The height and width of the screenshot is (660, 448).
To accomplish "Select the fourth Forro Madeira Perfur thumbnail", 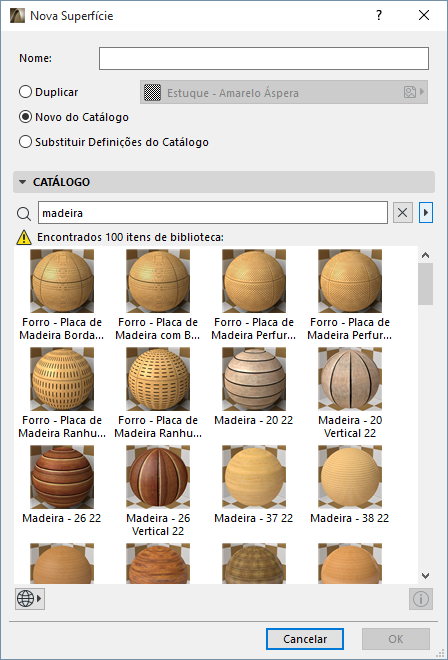I will coord(350,281).
